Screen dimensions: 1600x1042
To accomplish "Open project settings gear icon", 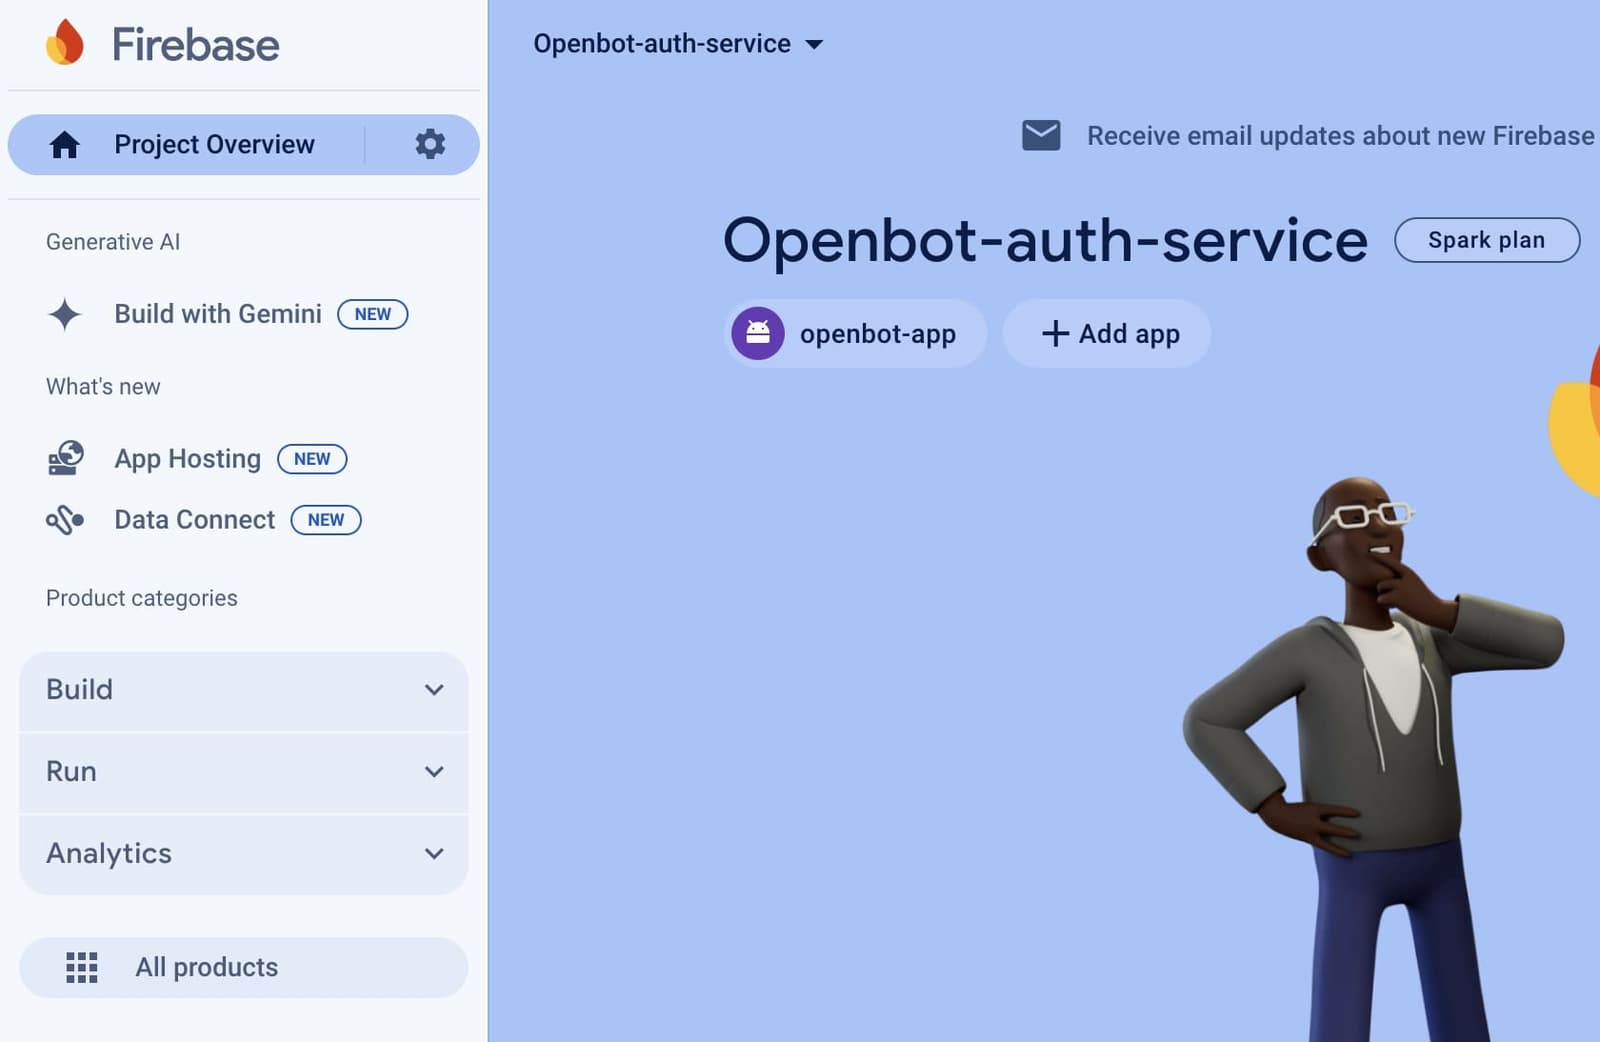I will (430, 144).
